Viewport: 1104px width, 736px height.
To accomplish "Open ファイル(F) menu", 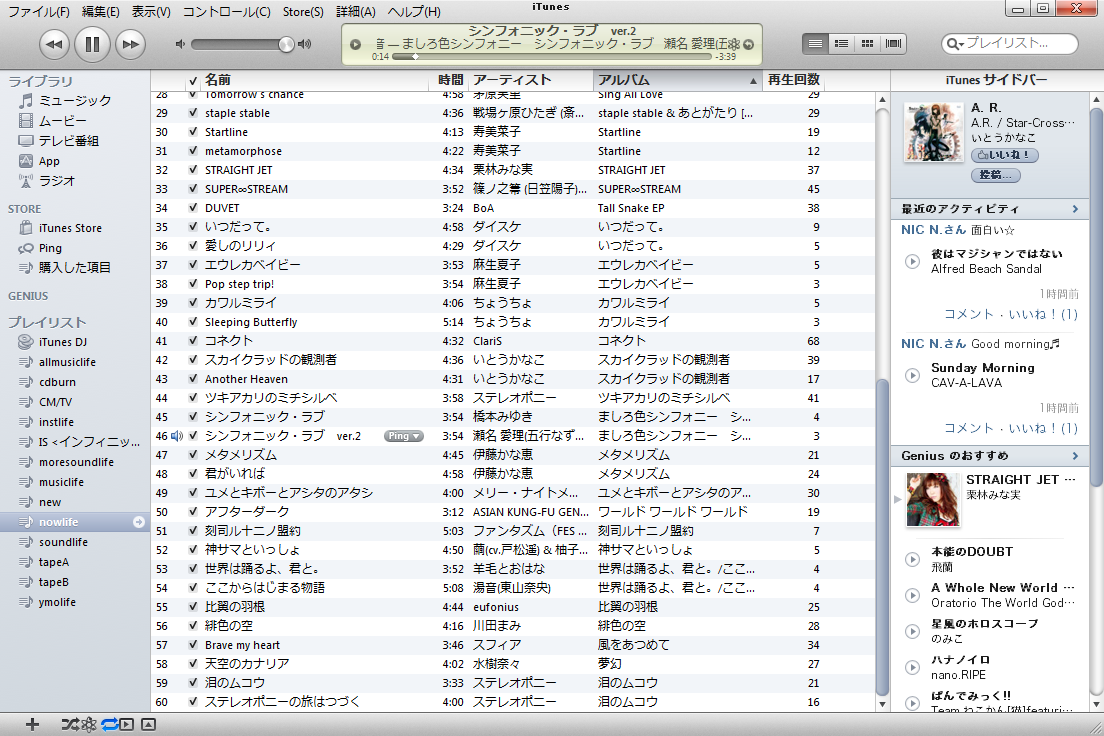I will click(x=39, y=12).
